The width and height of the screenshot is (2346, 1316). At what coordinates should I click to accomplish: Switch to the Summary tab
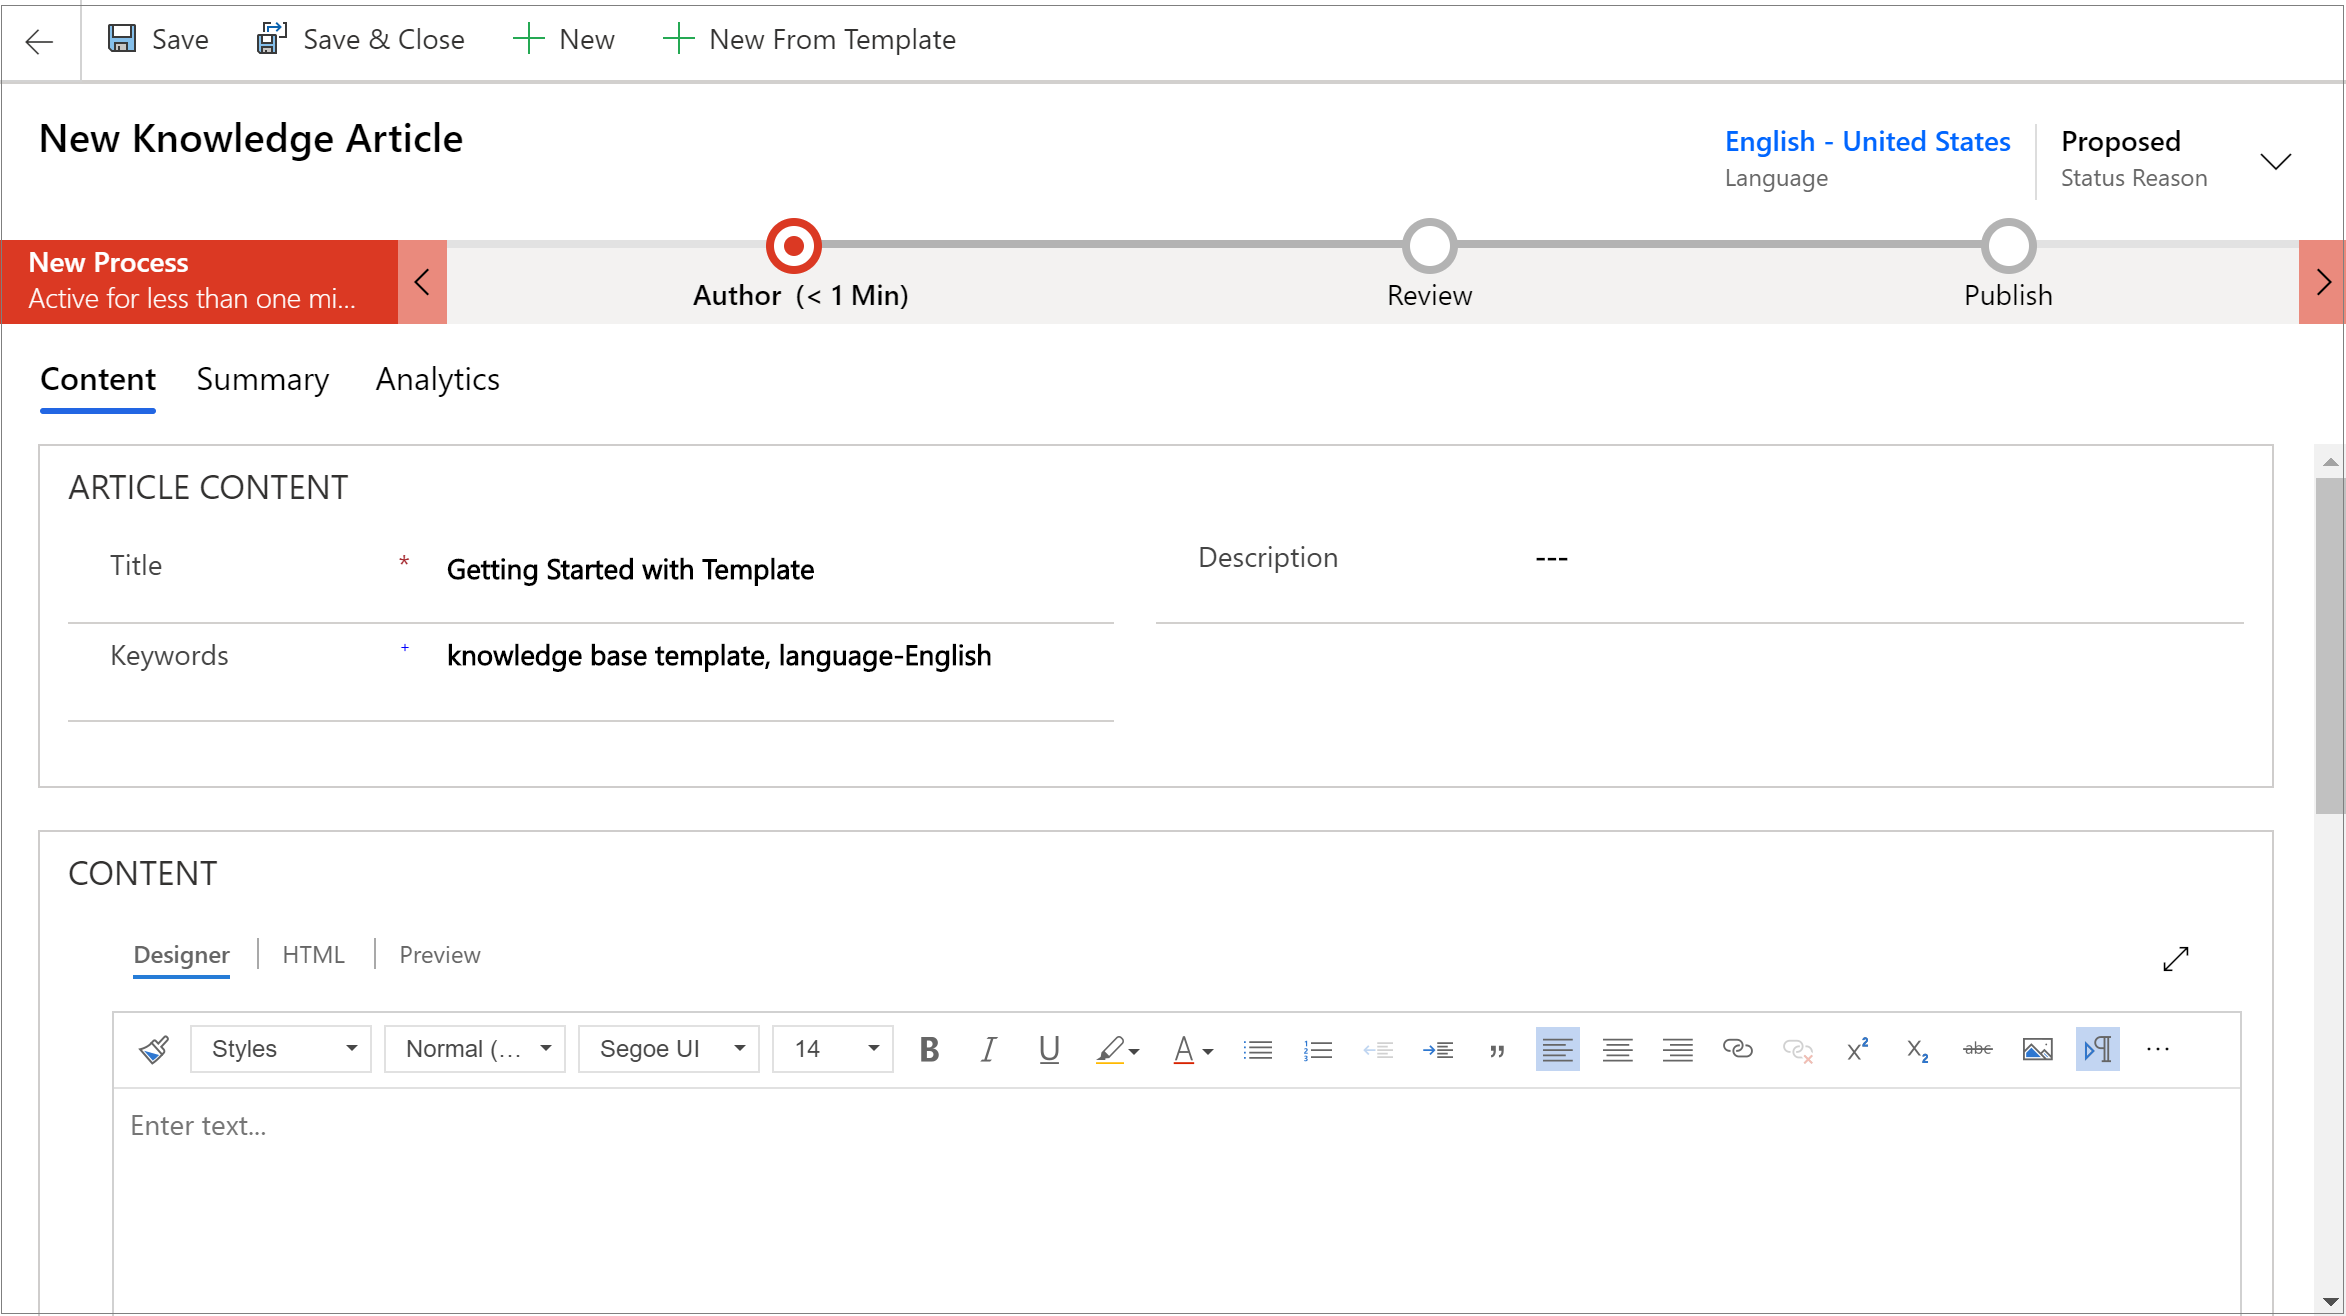tap(261, 379)
